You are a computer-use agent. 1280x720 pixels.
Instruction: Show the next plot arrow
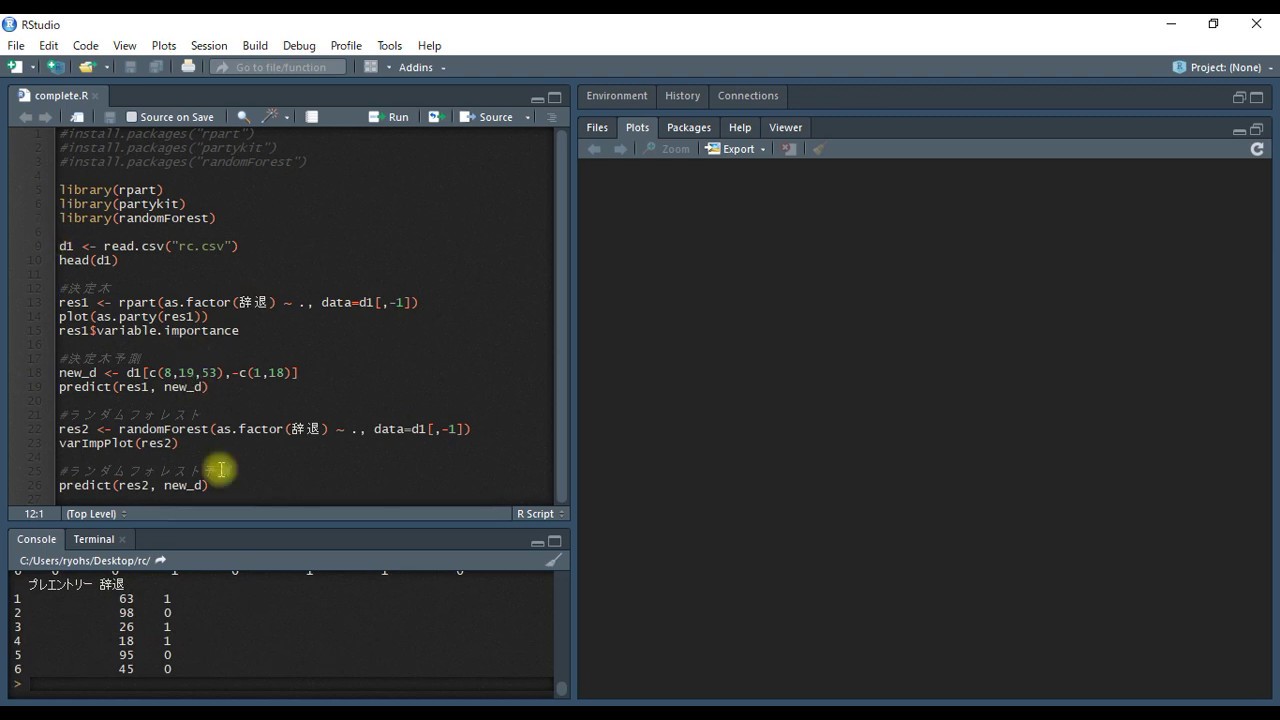tap(620, 149)
